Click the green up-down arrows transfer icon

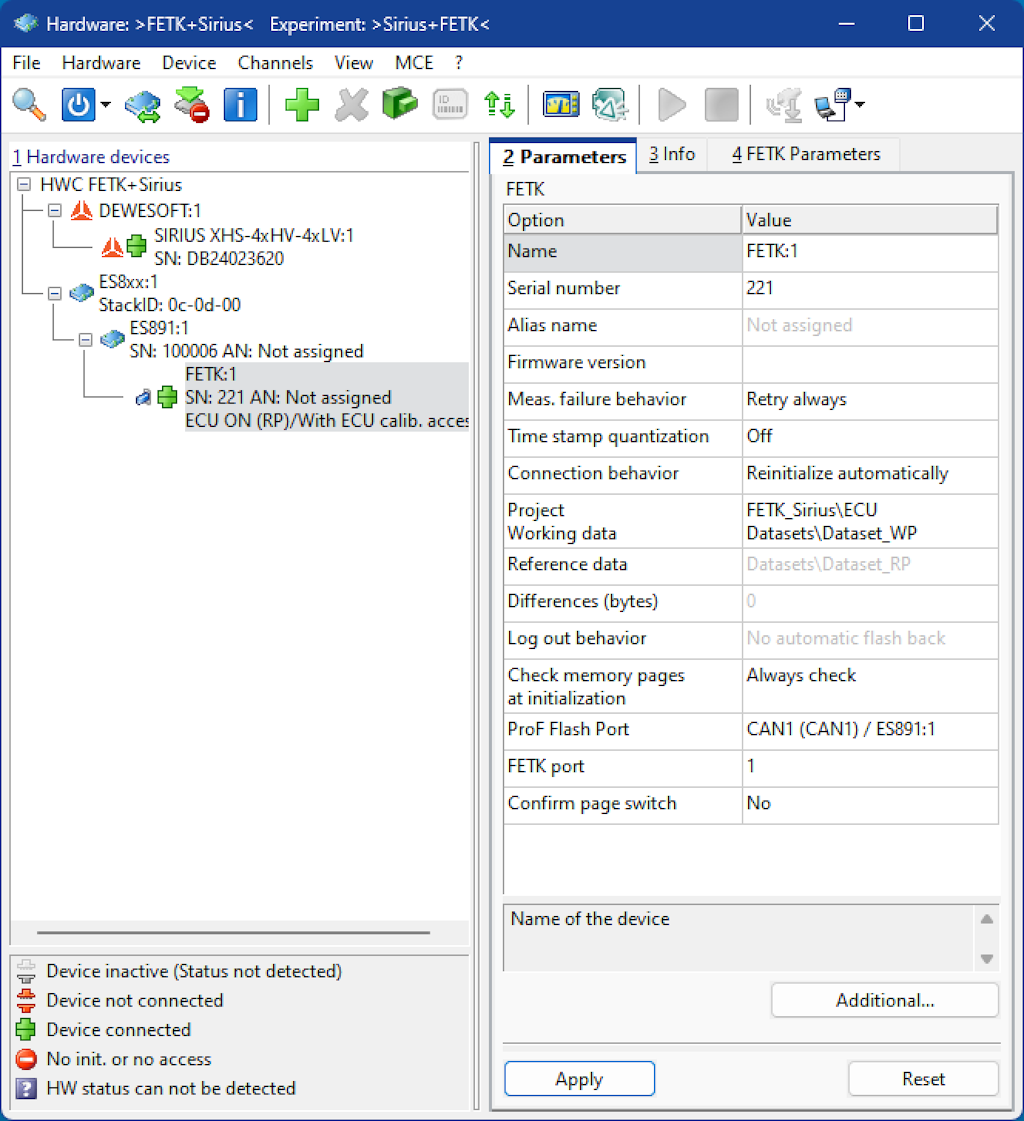click(499, 104)
